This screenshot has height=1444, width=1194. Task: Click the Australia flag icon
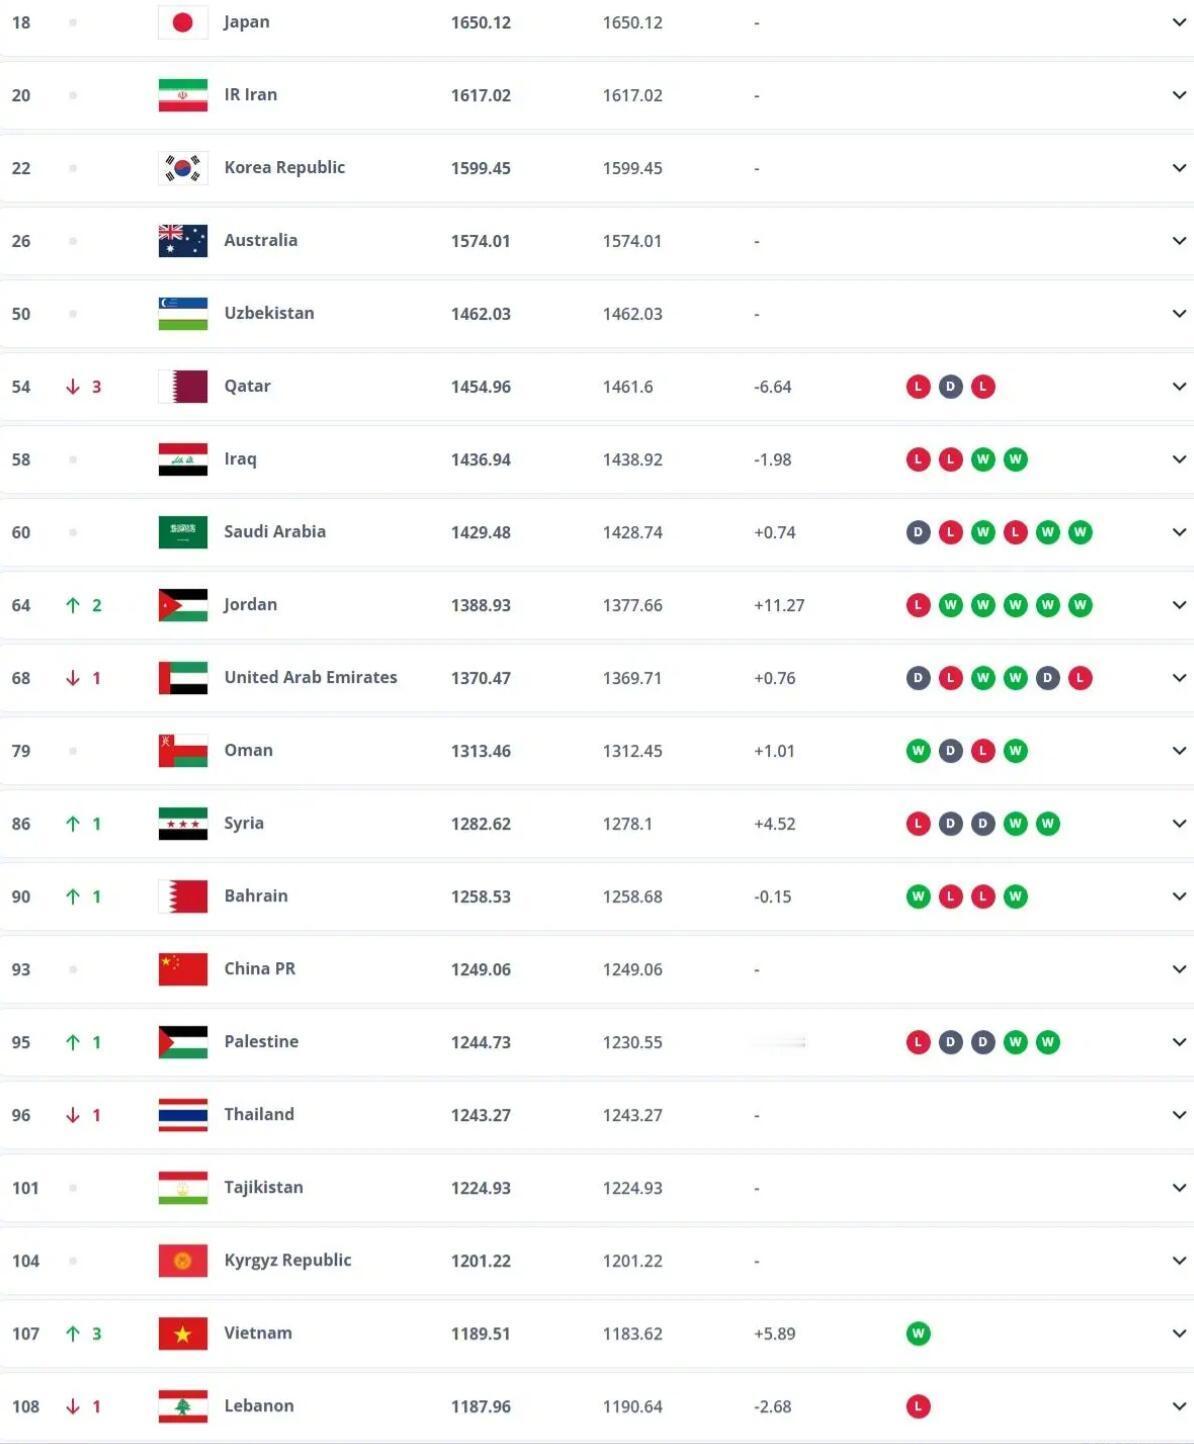click(183, 241)
